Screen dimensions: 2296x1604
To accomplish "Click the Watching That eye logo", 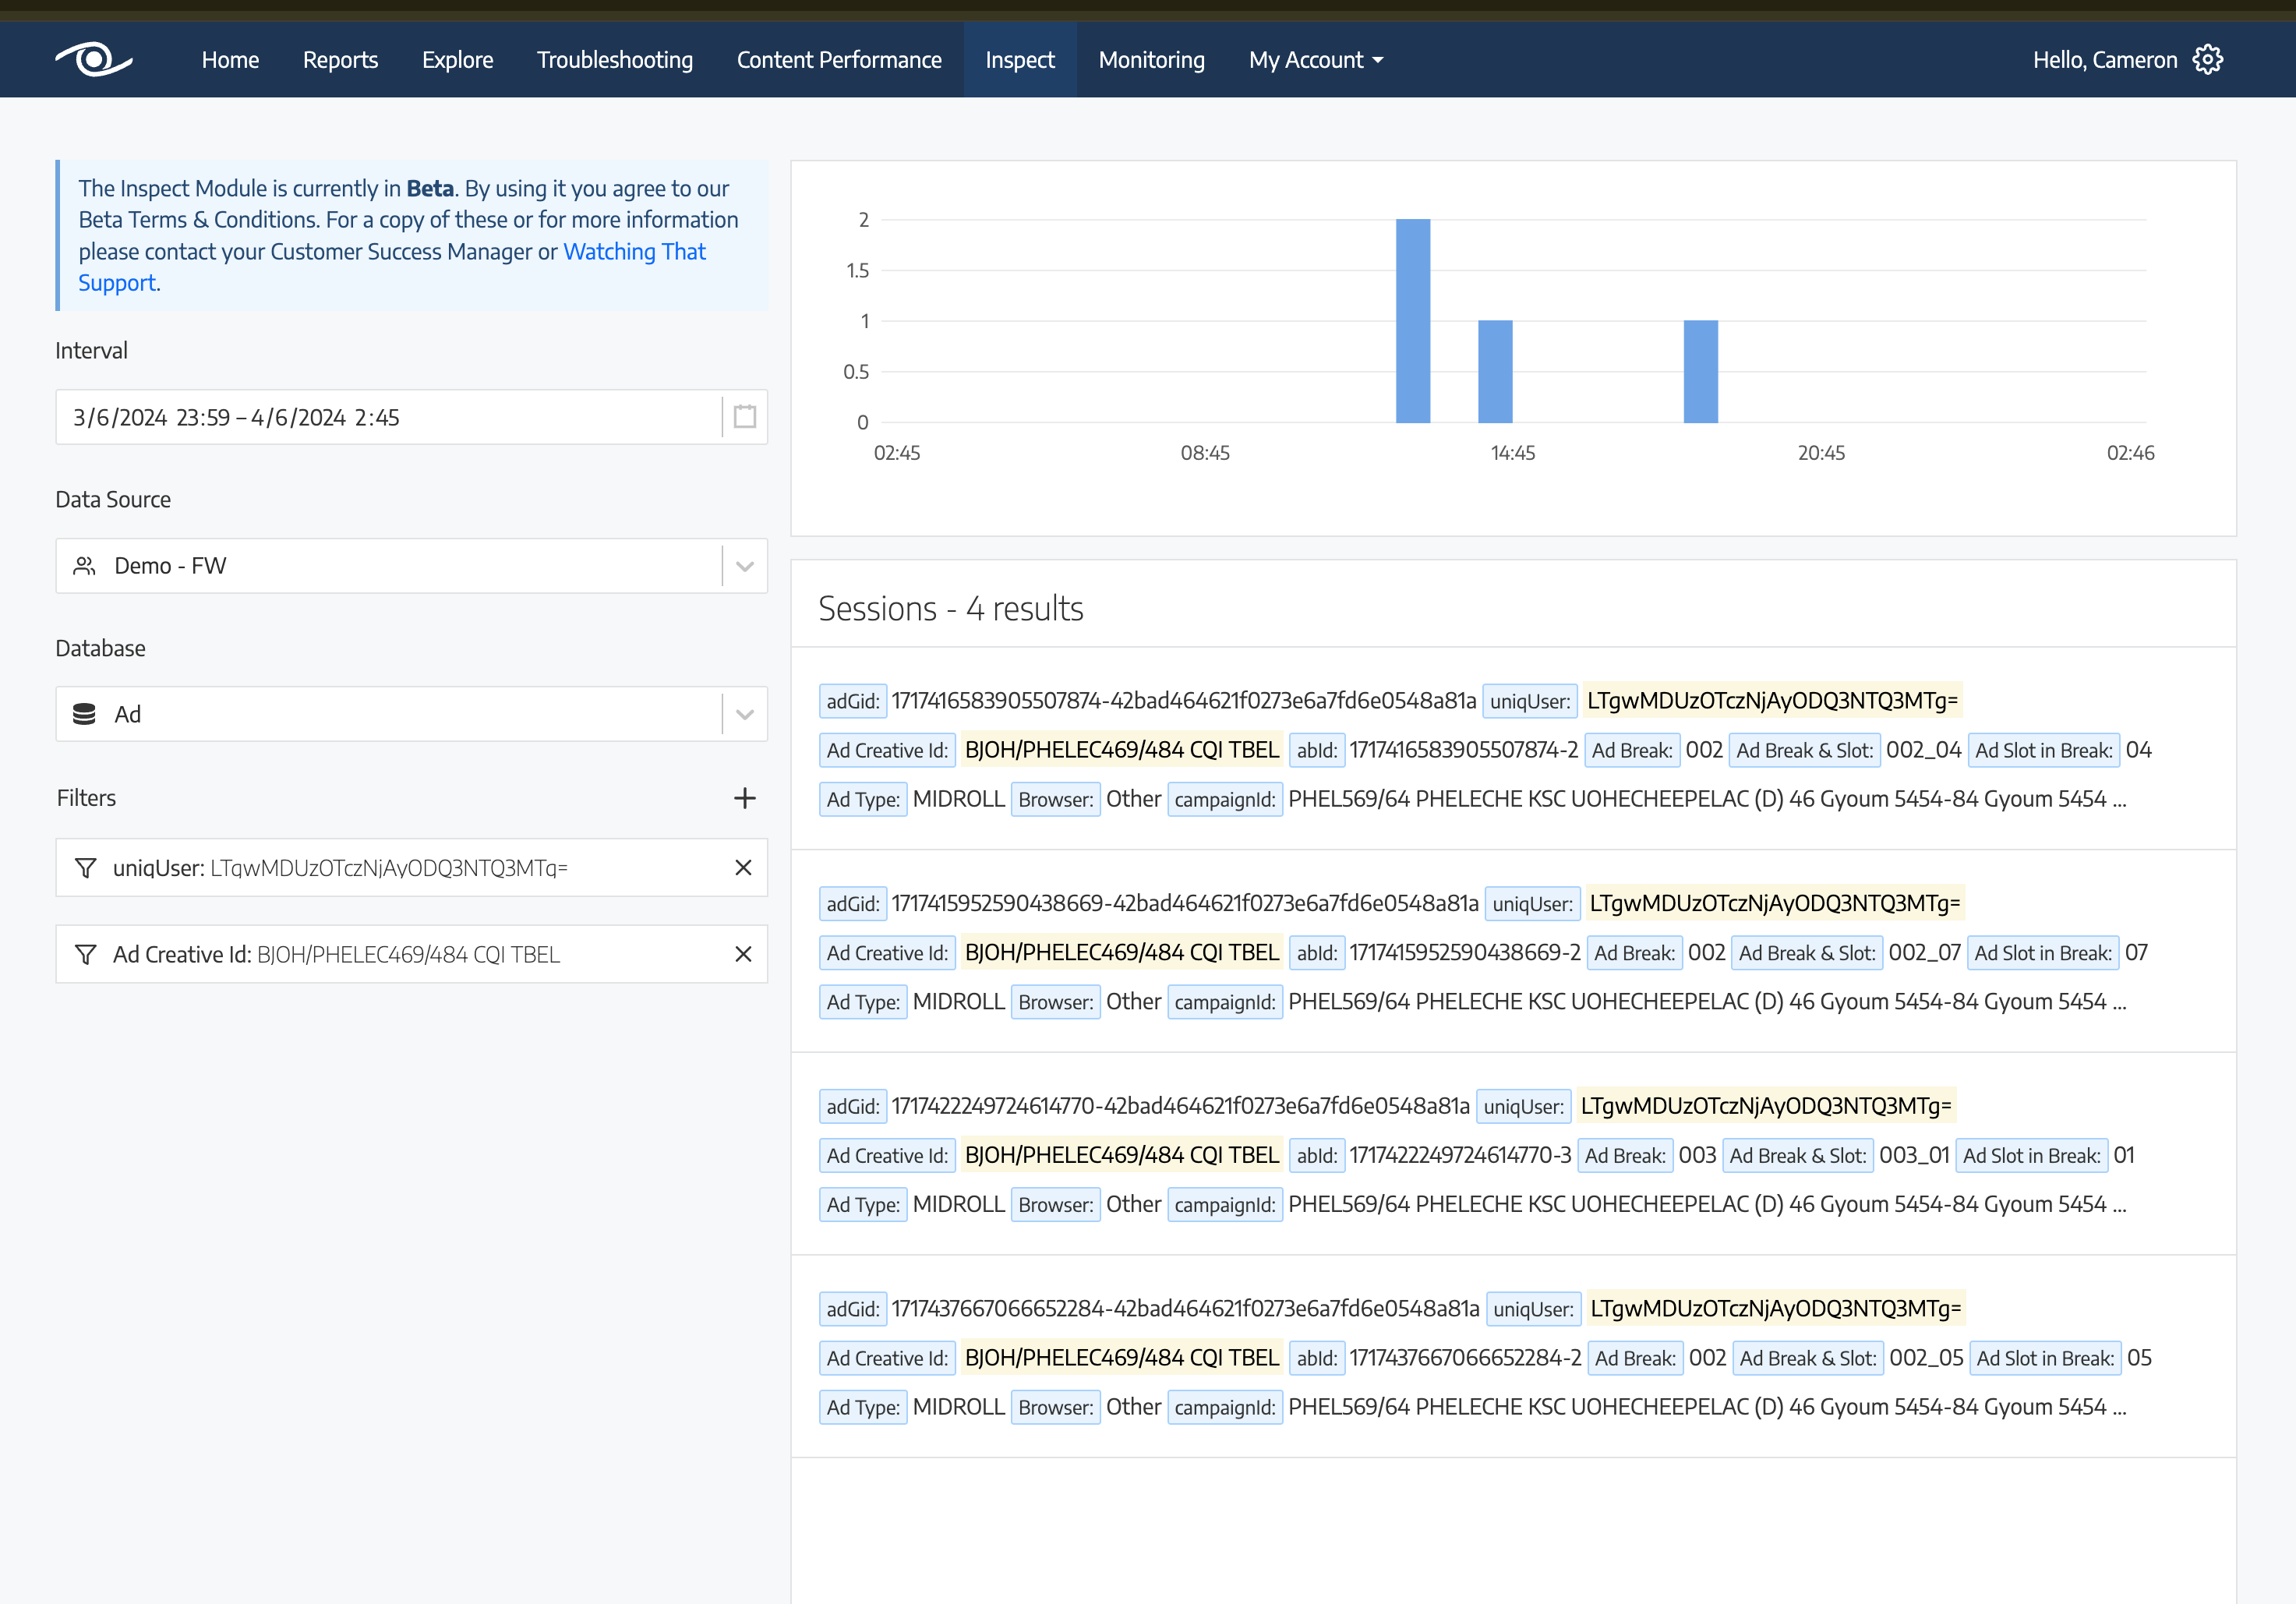I will pyautogui.click(x=94, y=60).
